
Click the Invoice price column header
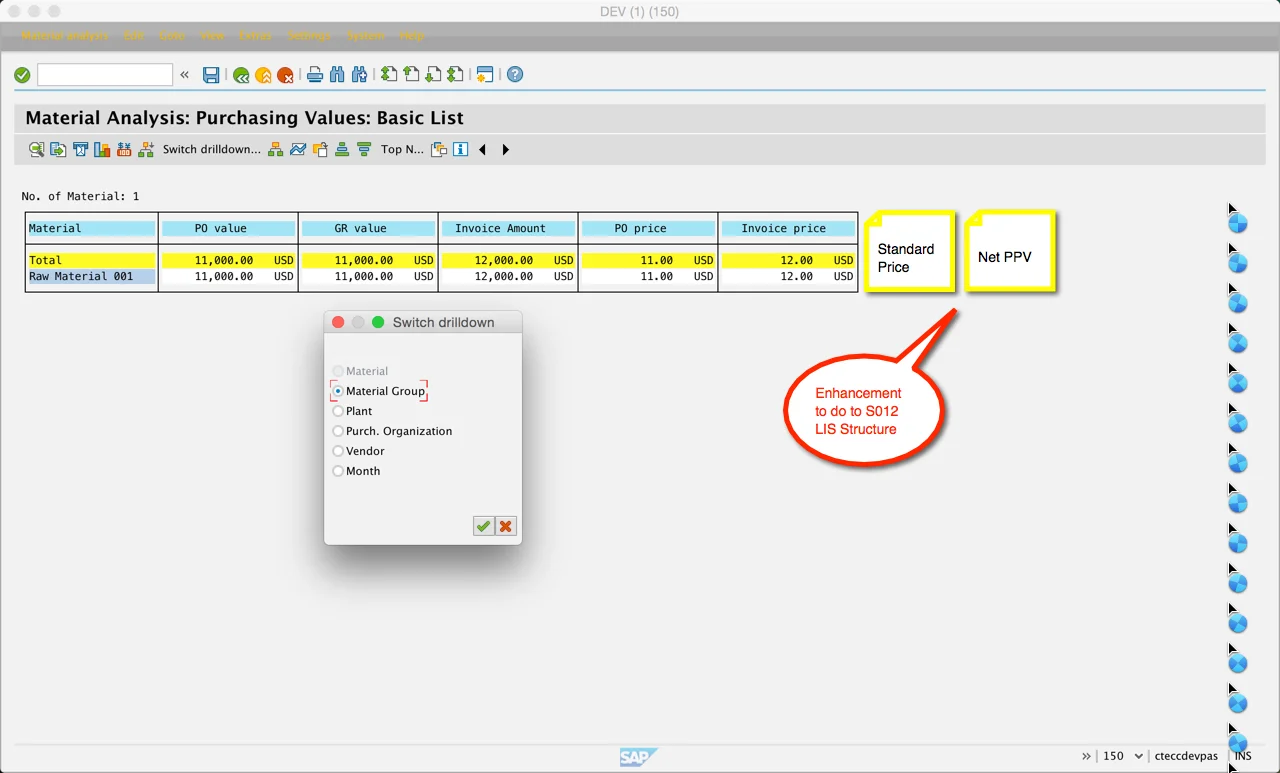click(x=788, y=228)
